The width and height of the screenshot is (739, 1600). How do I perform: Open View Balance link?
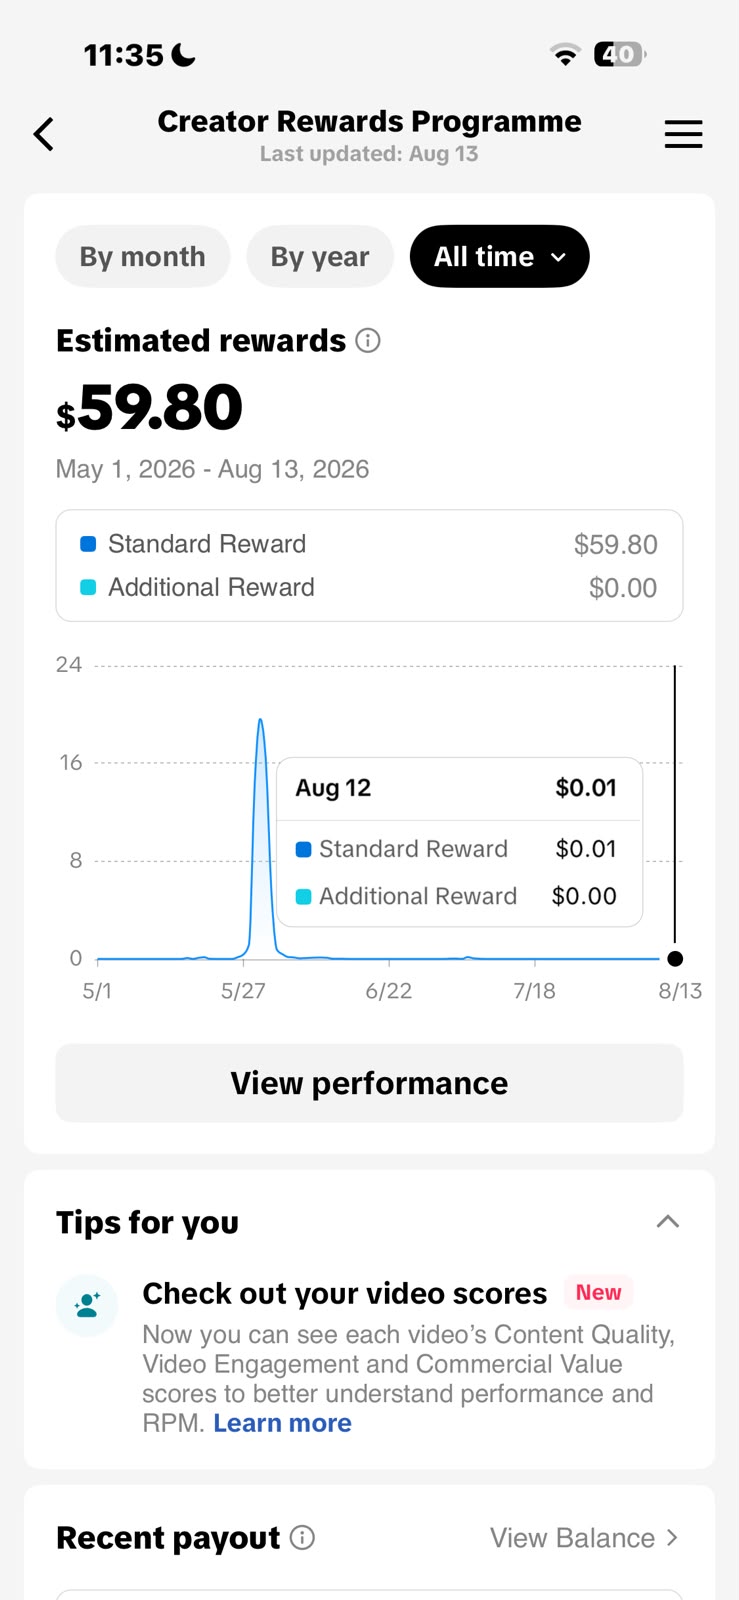coord(572,1538)
